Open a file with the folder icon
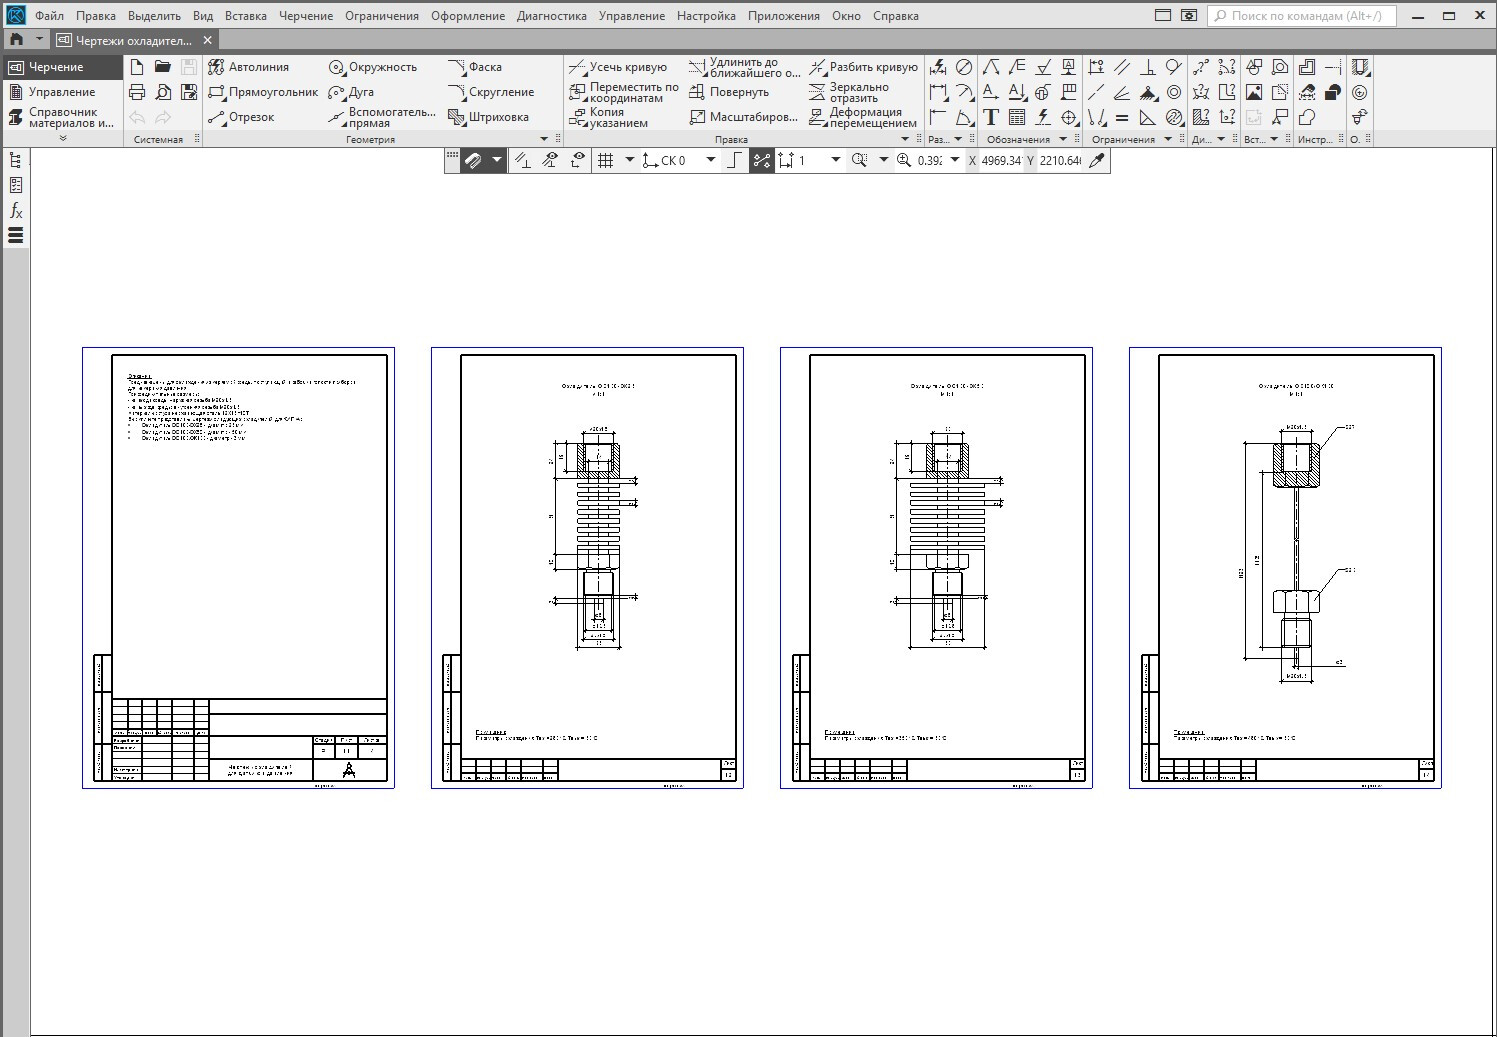This screenshot has height=1037, width=1497. click(x=163, y=67)
